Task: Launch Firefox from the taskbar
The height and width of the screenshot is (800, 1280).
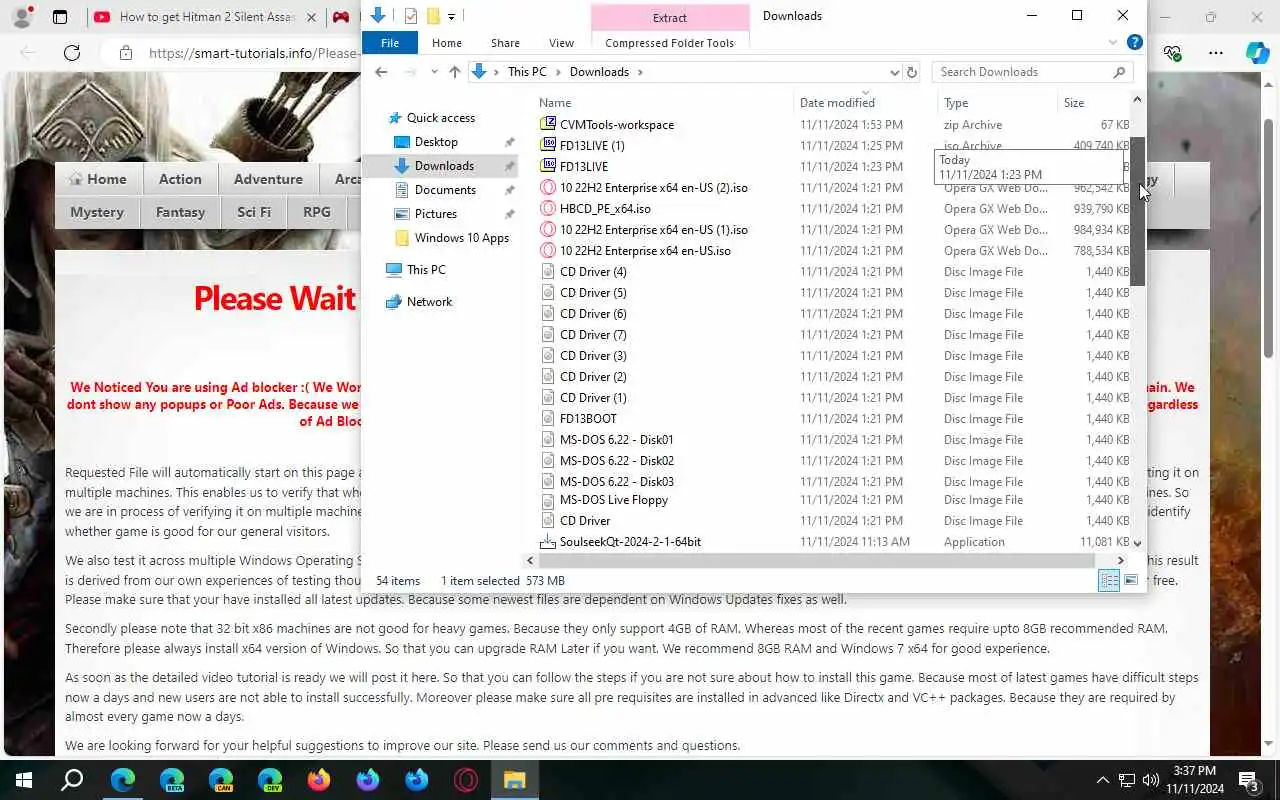Action: pyautogui.click(x=319, y=780)
